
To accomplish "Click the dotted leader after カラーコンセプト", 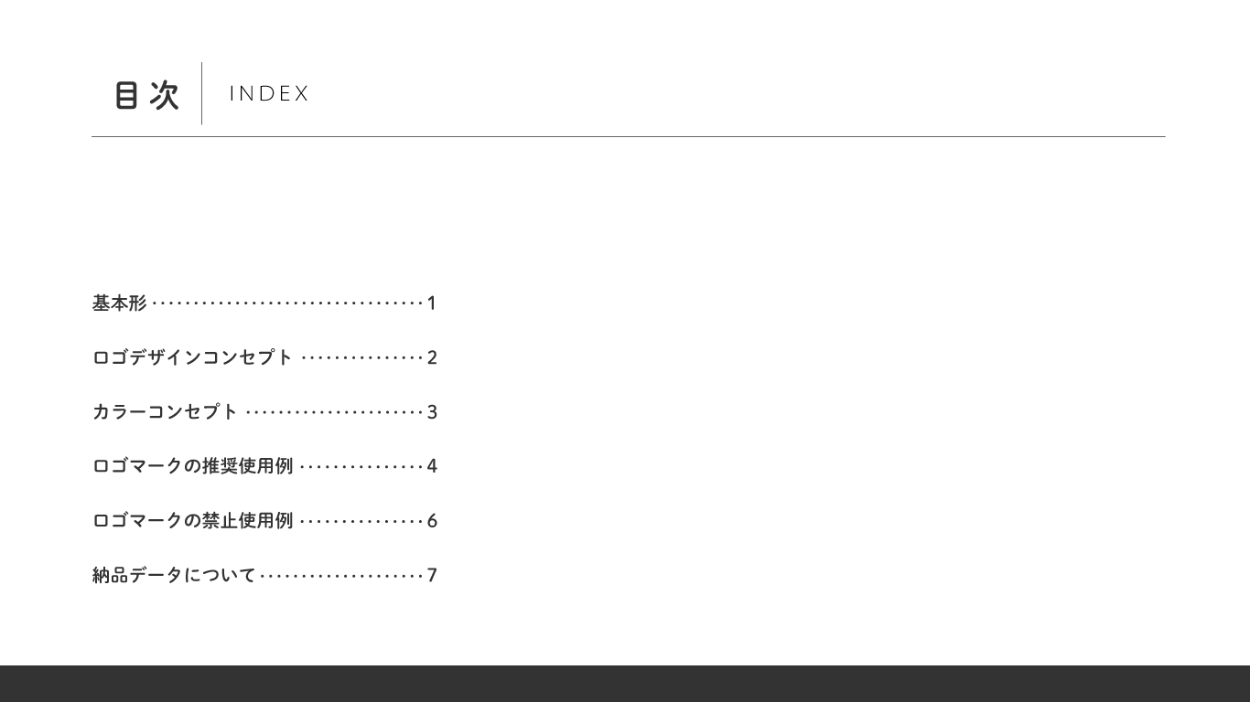I will point(334,412).
